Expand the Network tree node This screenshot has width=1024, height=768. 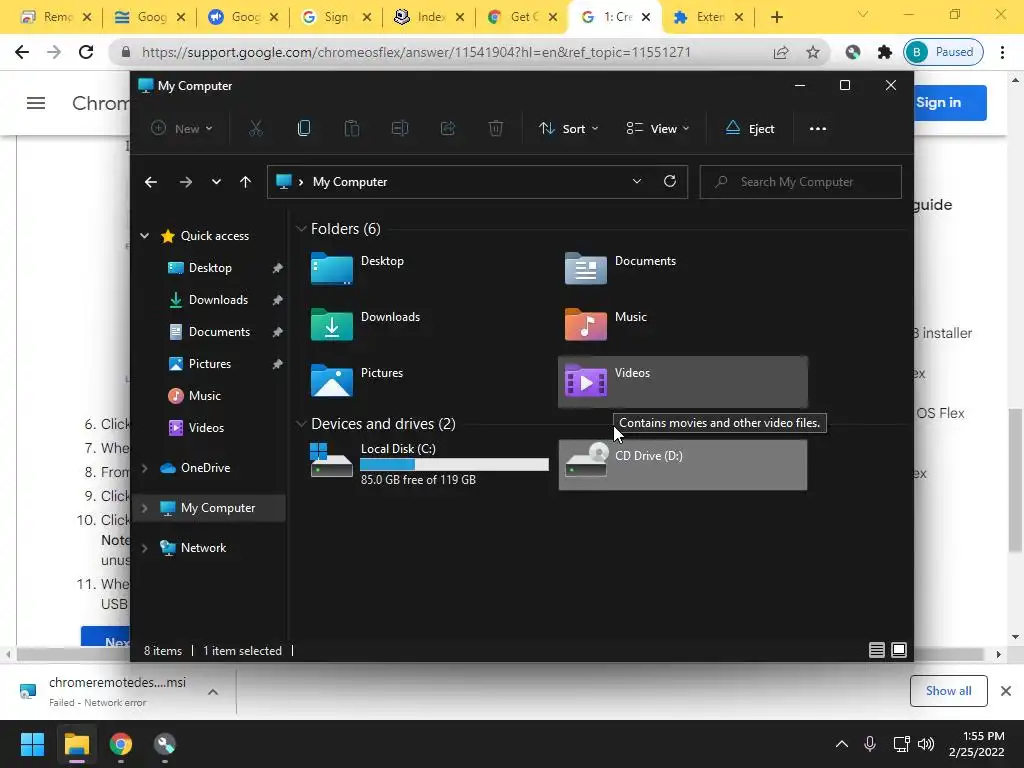pyautogui.click(x=145, y=548)
